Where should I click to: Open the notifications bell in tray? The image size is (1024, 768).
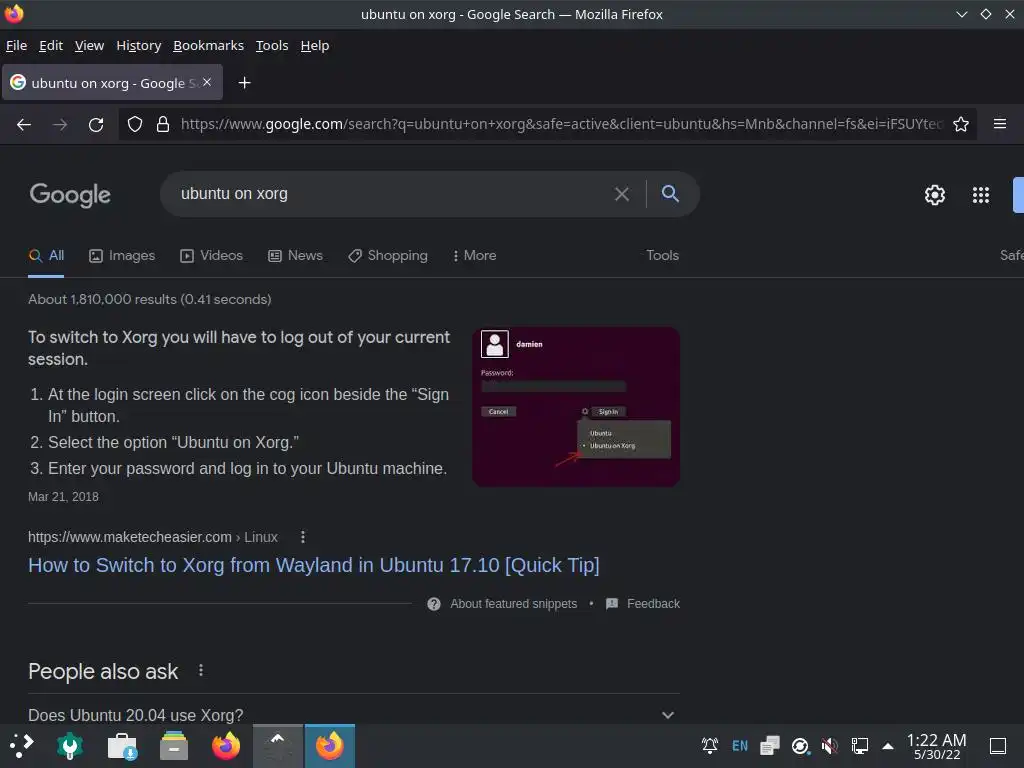pos(710,745)
